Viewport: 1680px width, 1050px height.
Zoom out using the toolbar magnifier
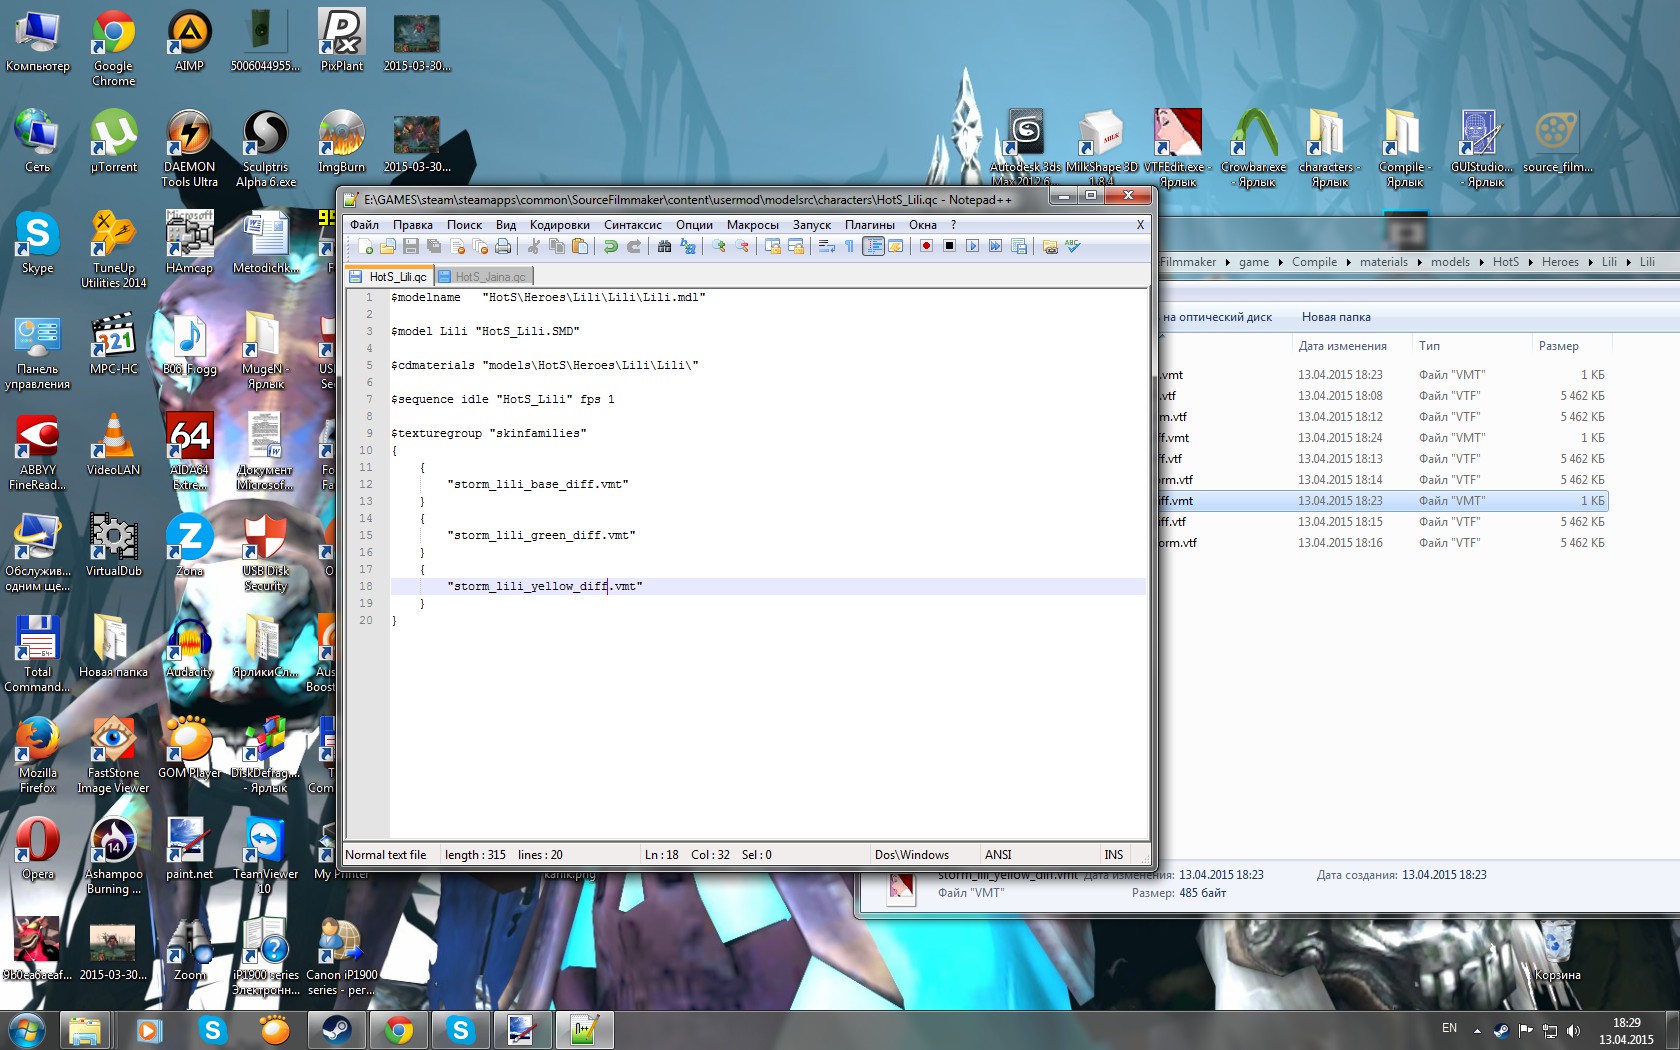(x=741, y=246)
